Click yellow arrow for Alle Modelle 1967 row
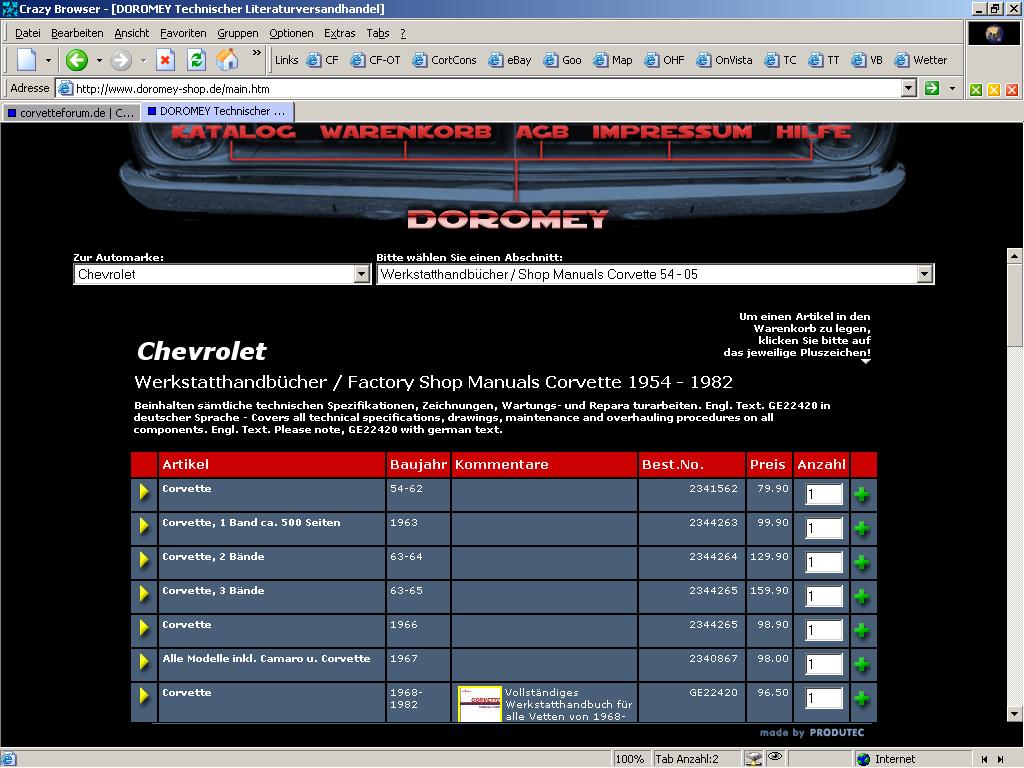 pos(144,662)
